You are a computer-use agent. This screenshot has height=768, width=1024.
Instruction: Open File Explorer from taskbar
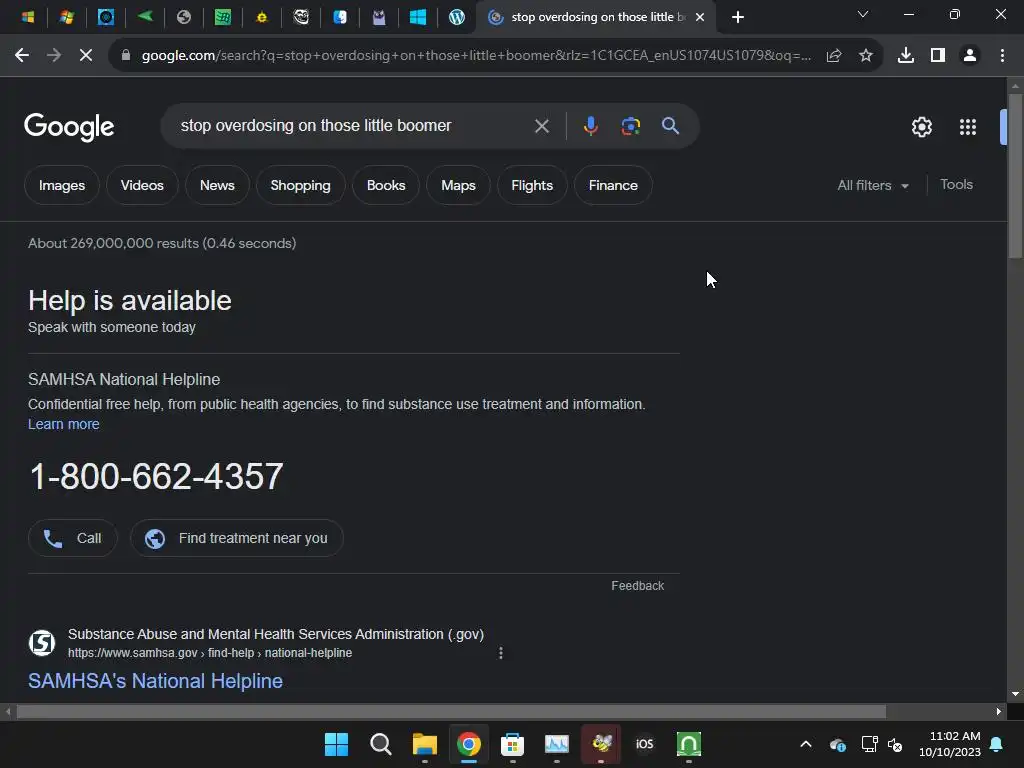point(424,744)
